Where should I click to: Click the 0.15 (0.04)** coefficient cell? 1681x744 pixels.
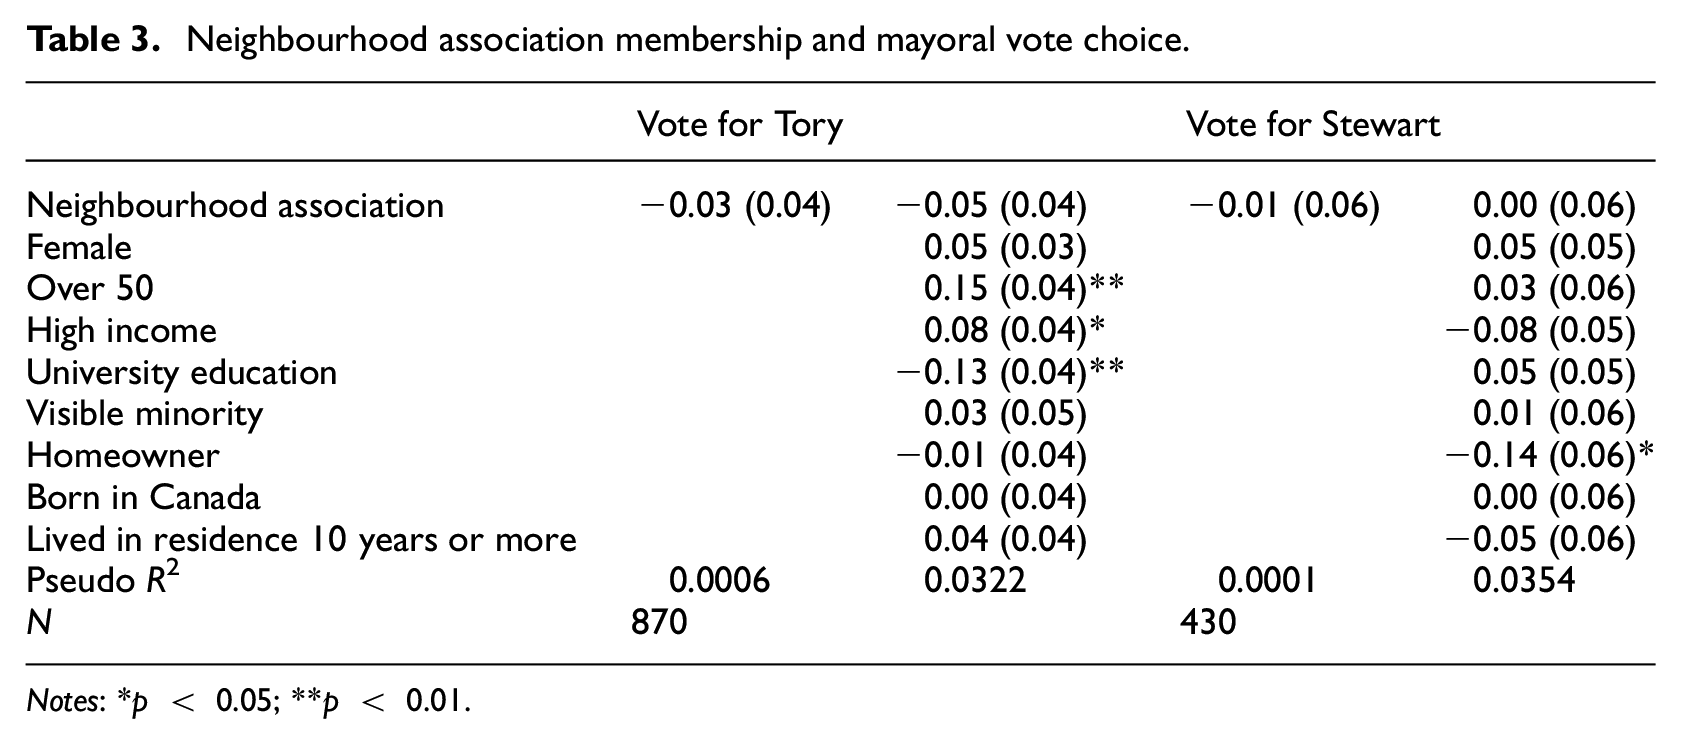pyautogui.click(x=1024, y=288)
